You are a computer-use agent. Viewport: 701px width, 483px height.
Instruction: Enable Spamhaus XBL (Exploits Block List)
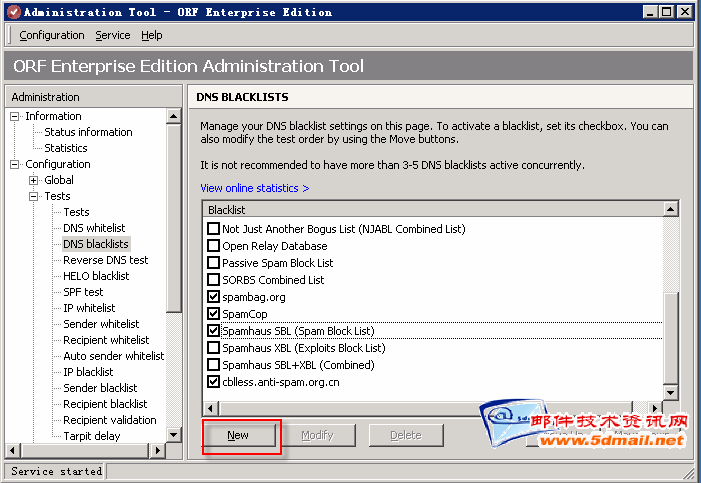(213, 348)
